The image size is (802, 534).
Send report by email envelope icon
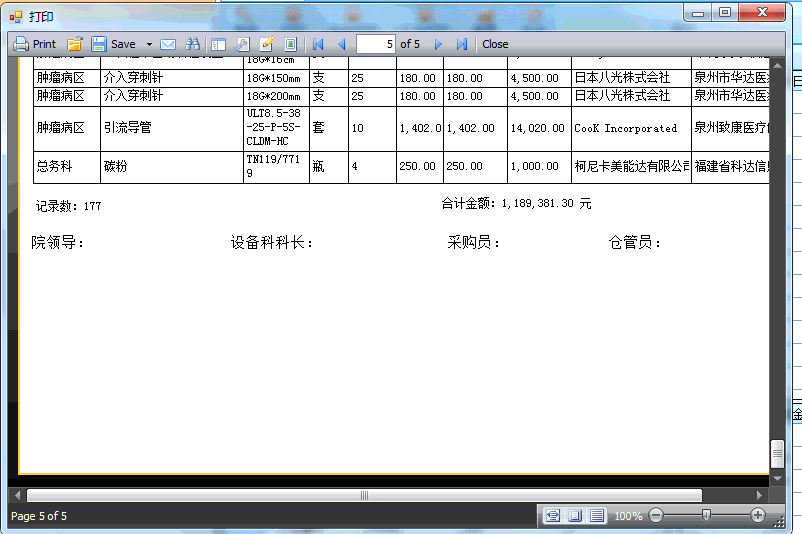point(168,44)
